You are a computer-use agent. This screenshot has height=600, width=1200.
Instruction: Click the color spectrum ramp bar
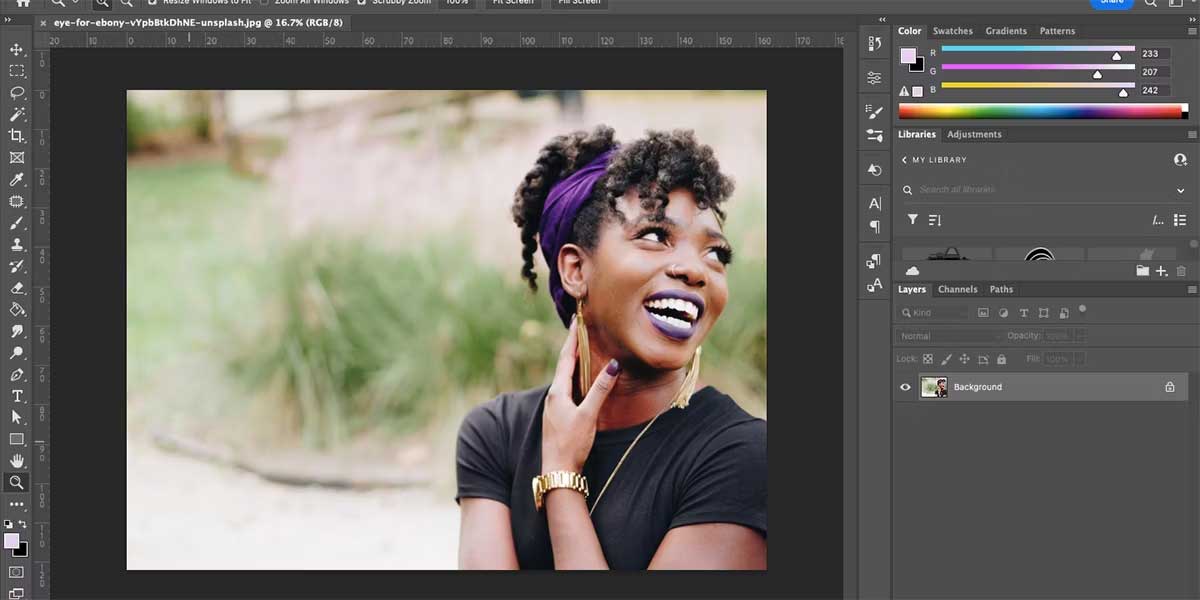point(1040,112)
